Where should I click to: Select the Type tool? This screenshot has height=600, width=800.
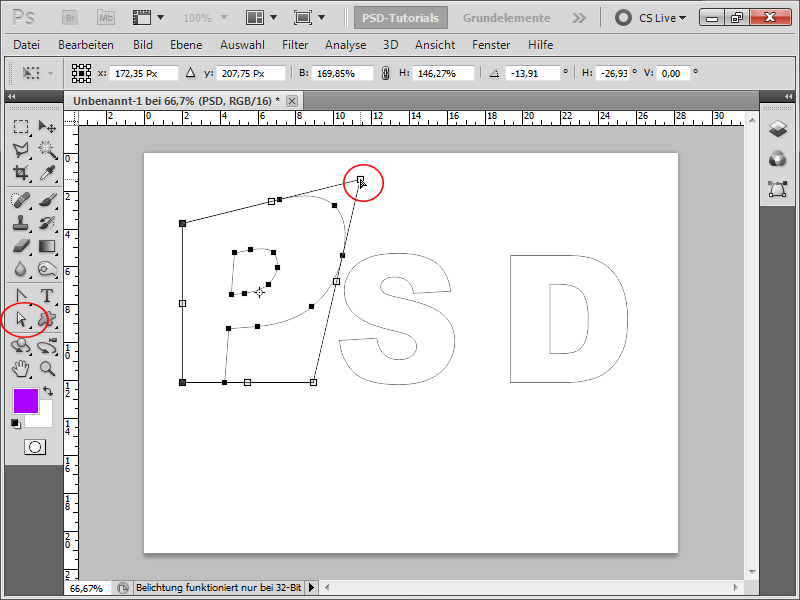point(47,296)
